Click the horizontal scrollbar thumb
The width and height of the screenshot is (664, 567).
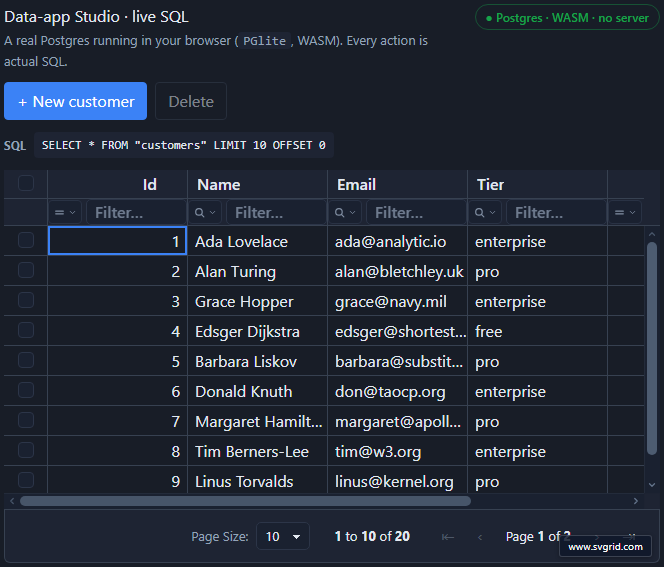245,501
